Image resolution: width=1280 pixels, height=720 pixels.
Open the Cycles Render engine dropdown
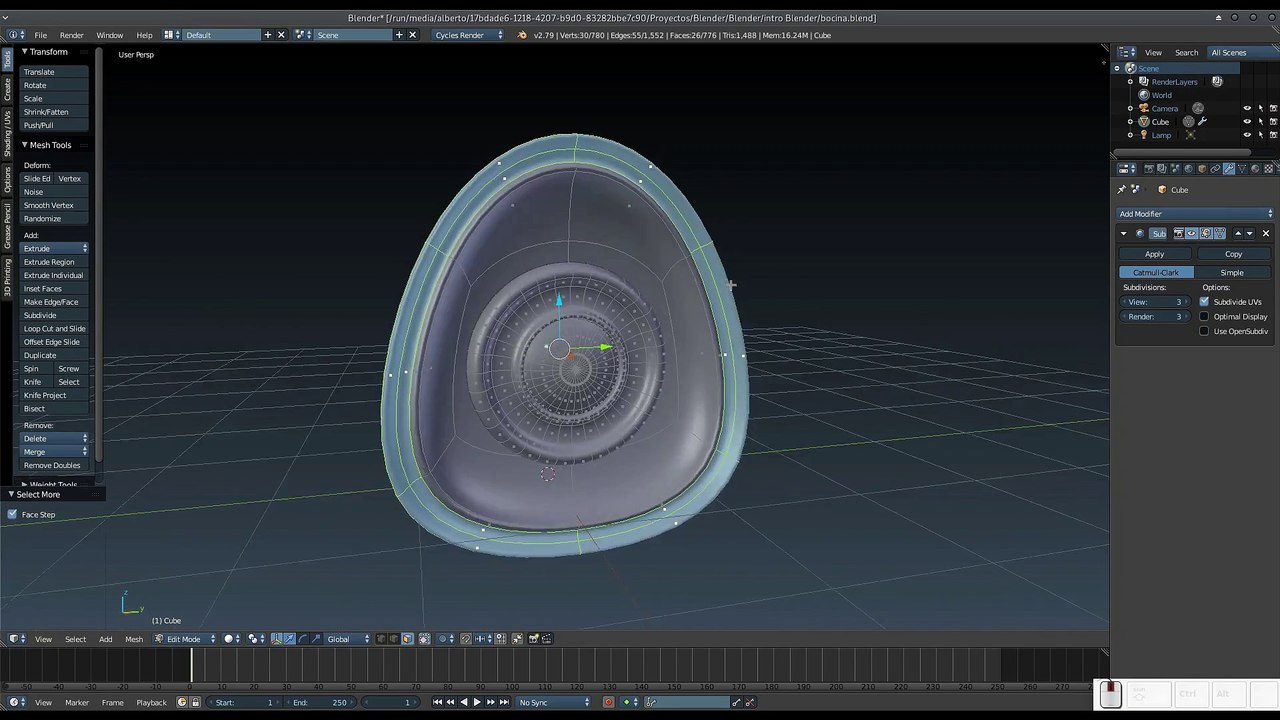point(467,35)
